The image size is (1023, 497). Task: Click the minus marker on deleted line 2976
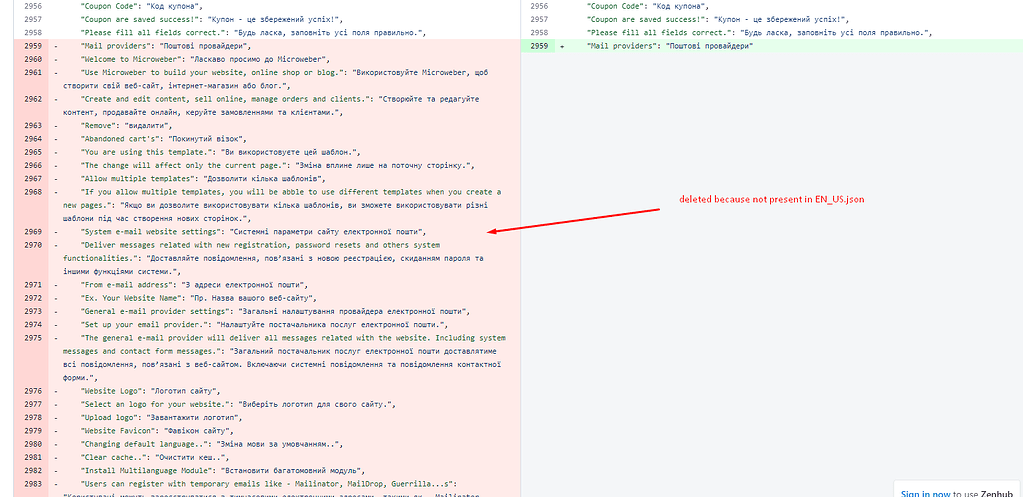[x=56, y=390]
